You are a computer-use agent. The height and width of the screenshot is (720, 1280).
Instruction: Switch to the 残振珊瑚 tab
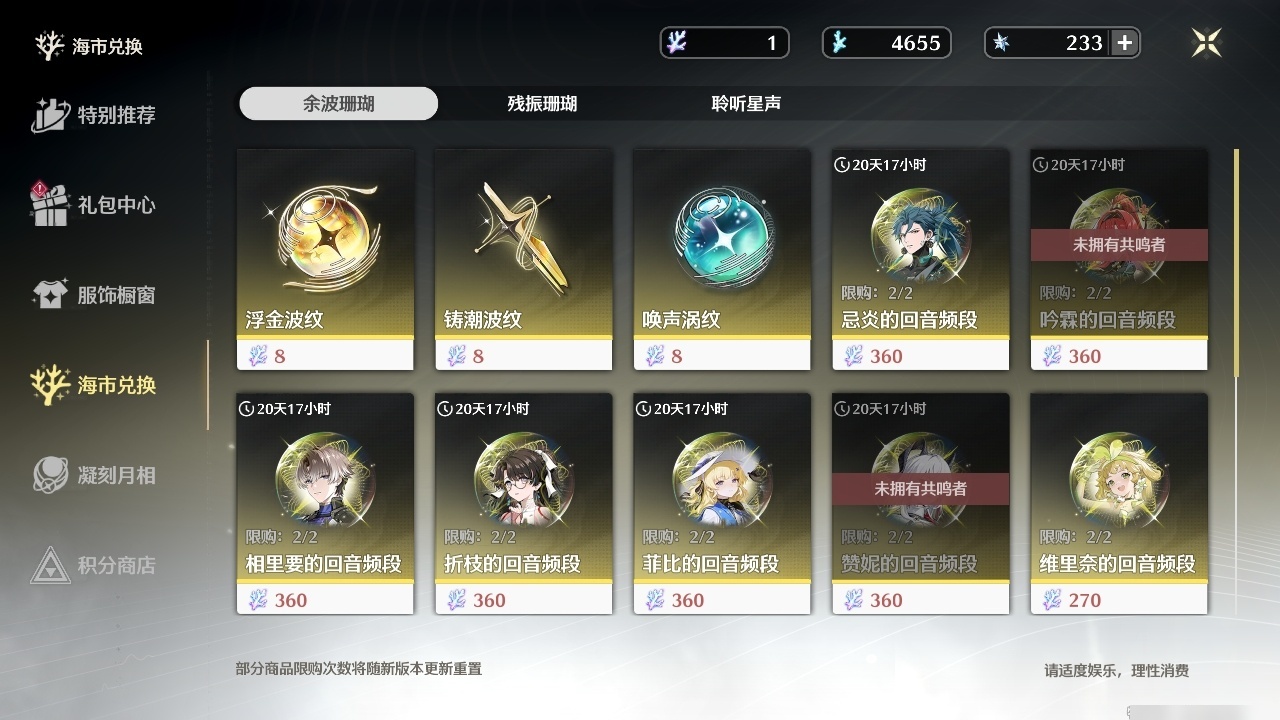click(542, 104)
